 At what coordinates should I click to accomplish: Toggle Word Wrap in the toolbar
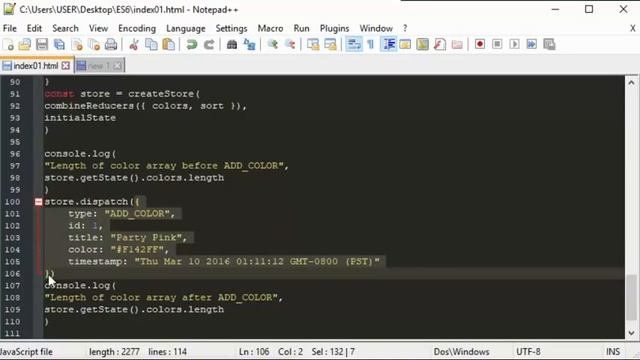pos(353,44)
